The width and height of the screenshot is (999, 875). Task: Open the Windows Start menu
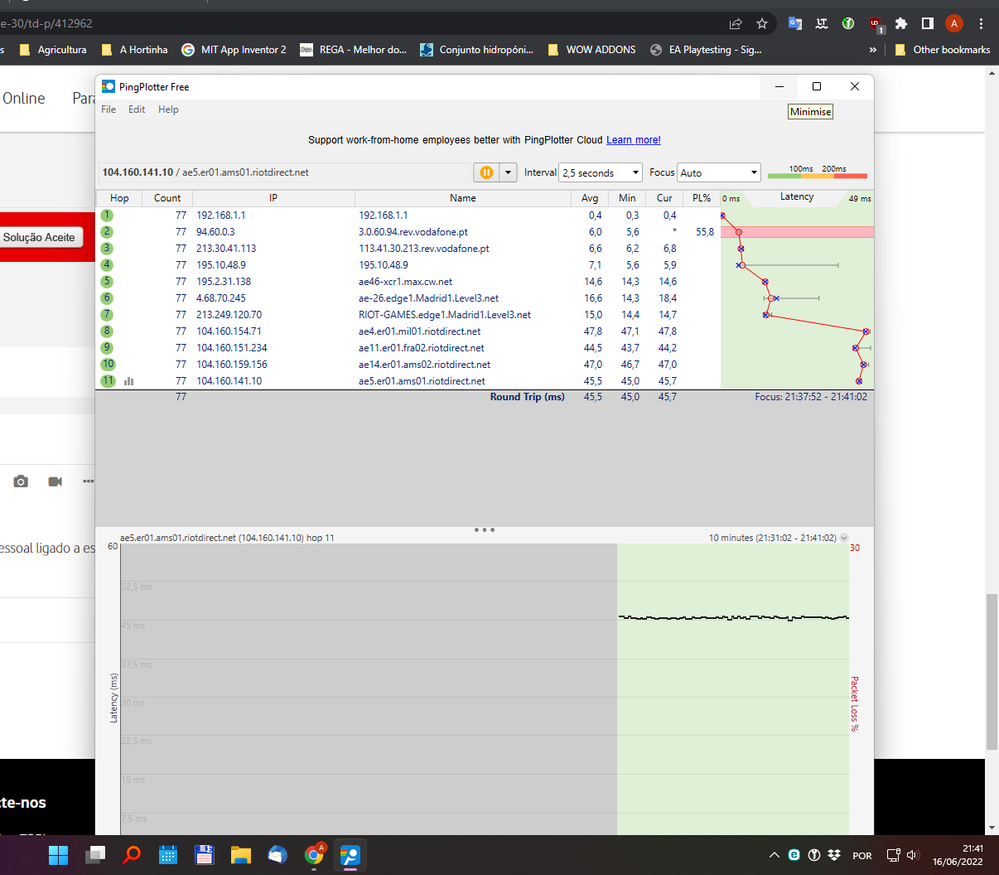tap(57, 855)
